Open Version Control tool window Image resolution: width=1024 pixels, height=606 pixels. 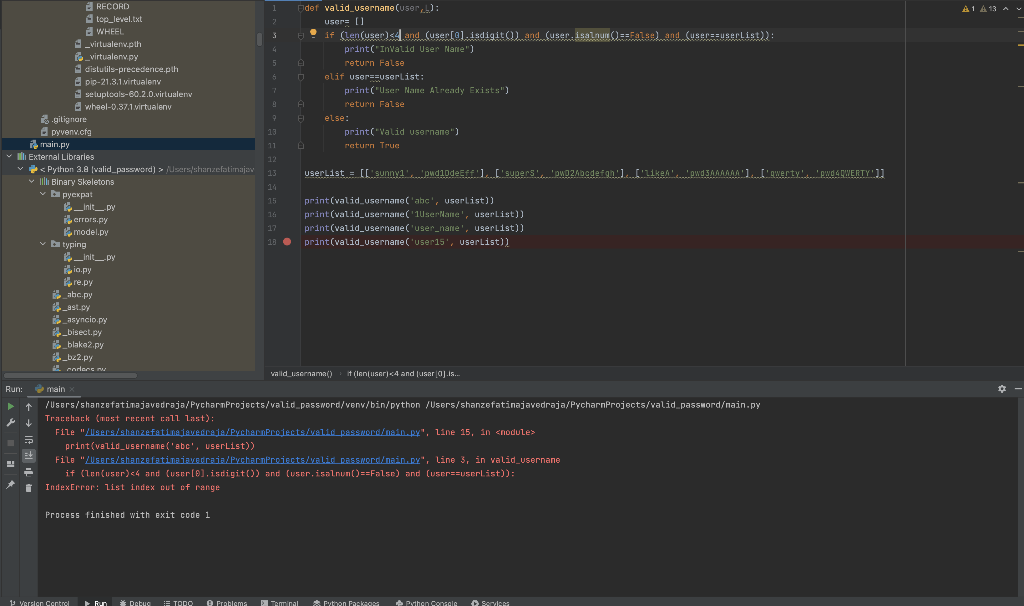[39, 603]
